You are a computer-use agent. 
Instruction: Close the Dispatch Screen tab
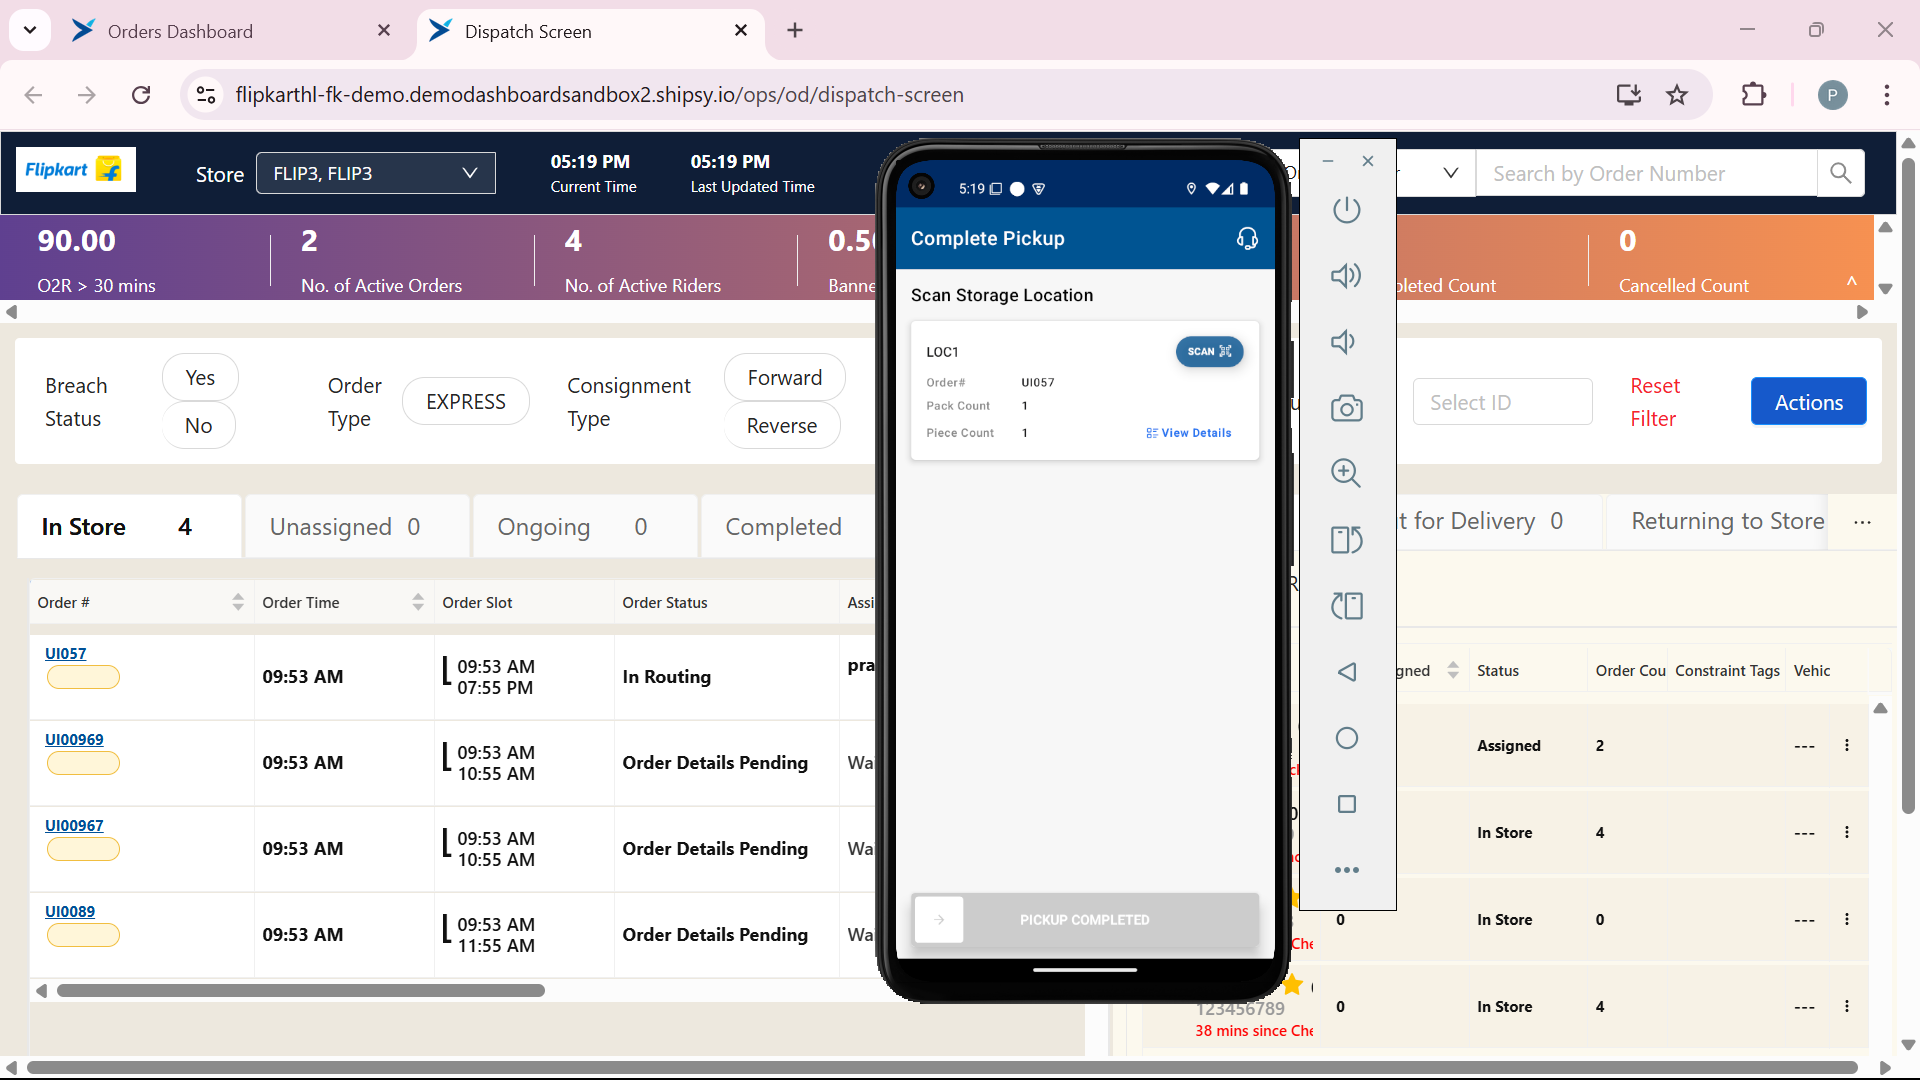[x=741, y=31]
